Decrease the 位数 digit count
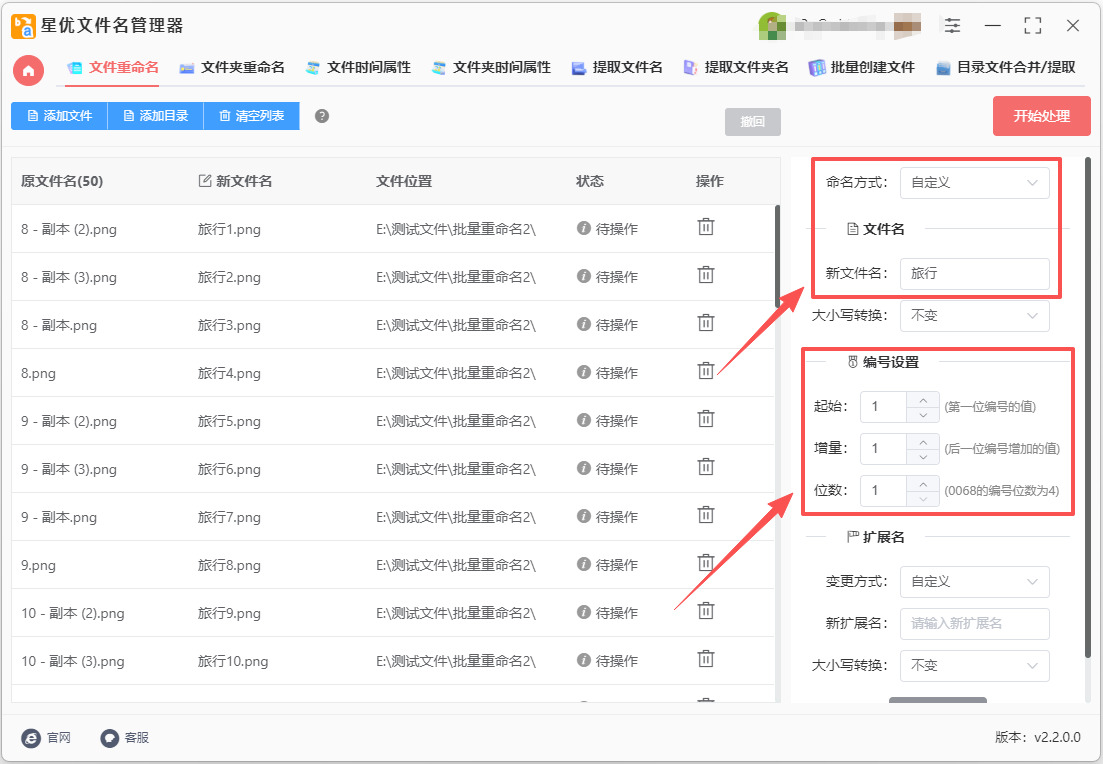Viewport: 1103px width, 764px height. point(923,499)
